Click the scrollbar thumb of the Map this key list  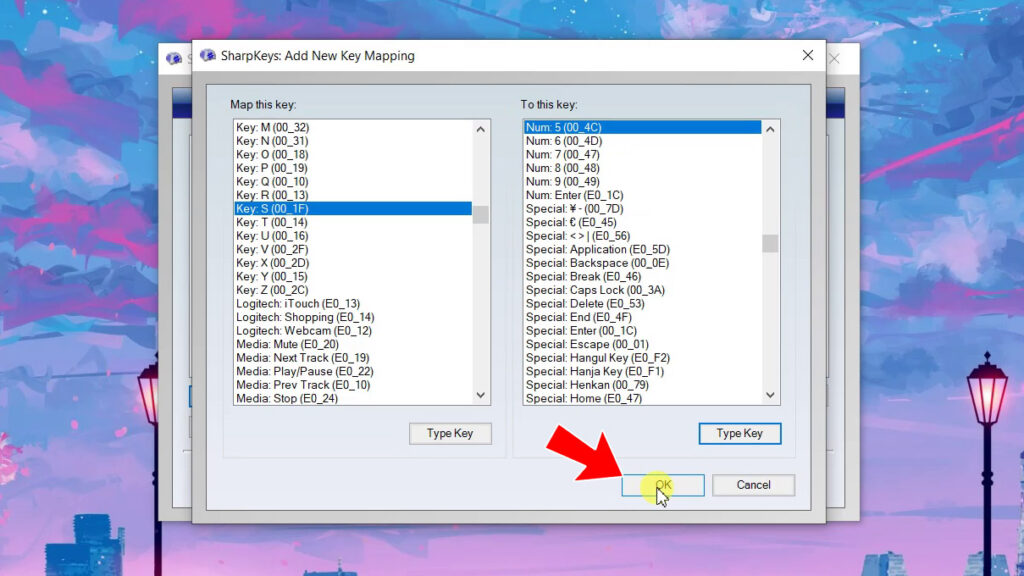[481, 214]
